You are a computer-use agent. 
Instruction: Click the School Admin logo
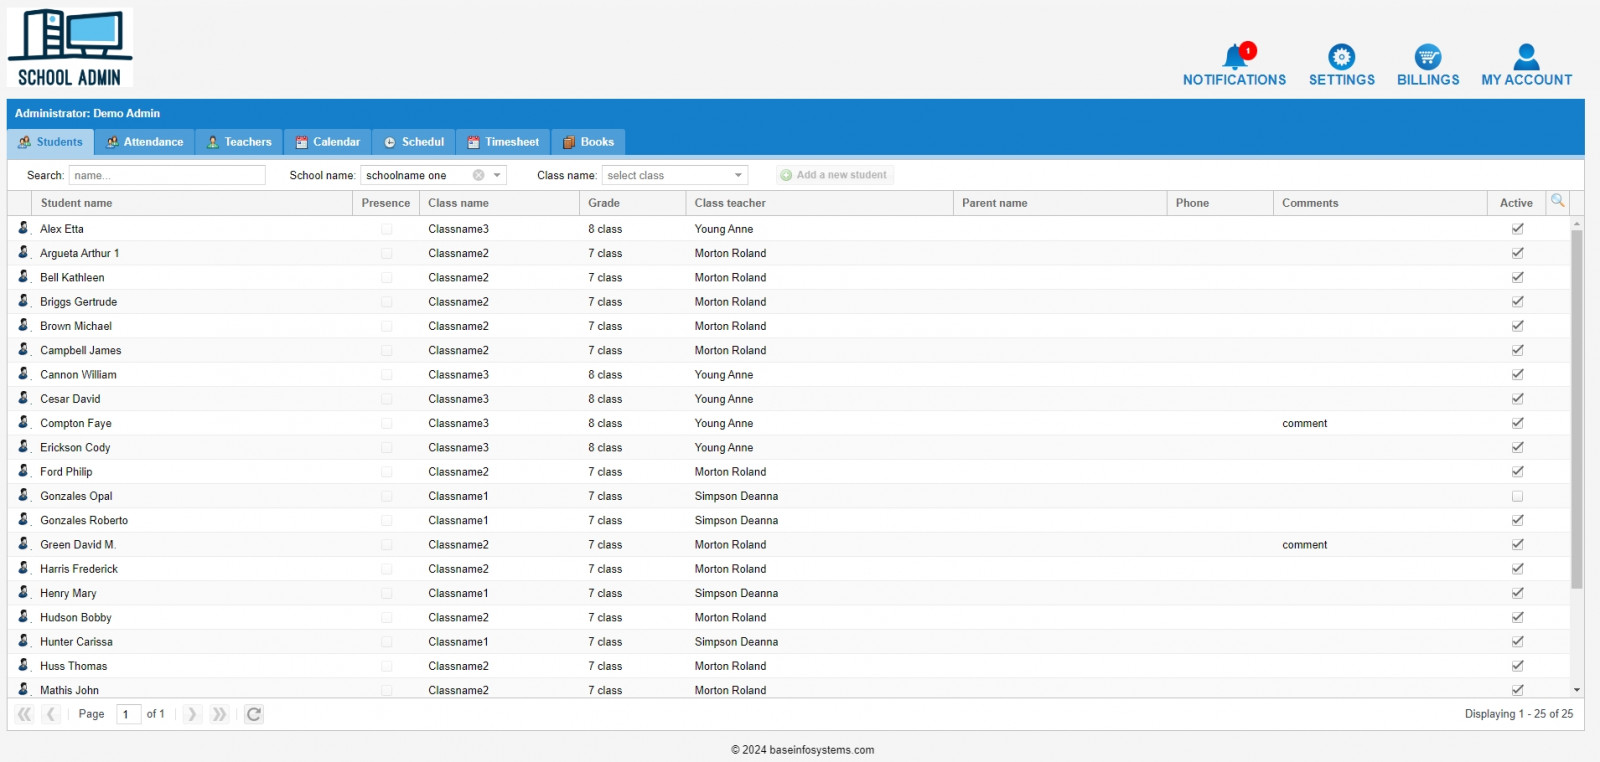(x=70, y=47)
